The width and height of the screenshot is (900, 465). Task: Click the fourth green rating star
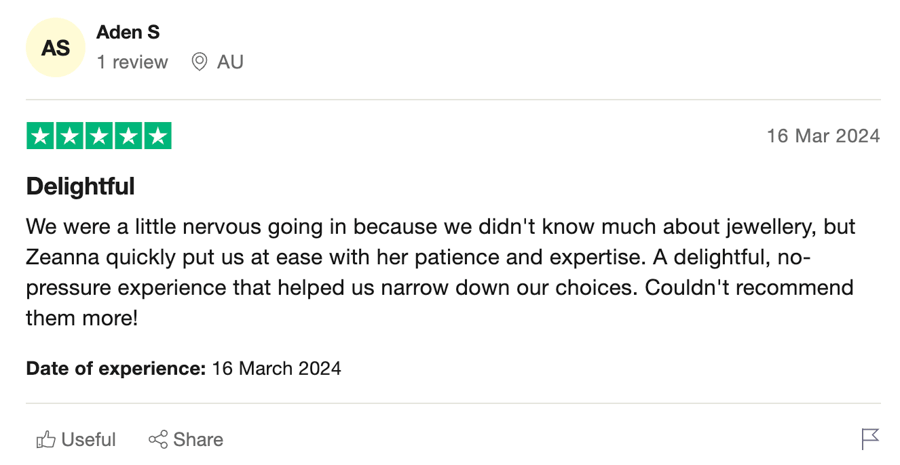128,136
